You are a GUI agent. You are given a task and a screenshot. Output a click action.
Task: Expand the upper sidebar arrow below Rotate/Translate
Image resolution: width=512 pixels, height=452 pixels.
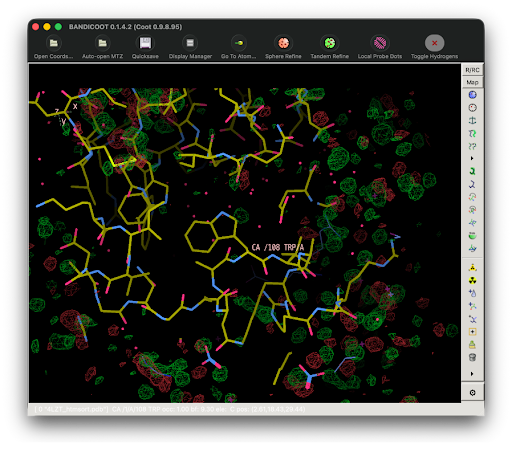point(472,158)
